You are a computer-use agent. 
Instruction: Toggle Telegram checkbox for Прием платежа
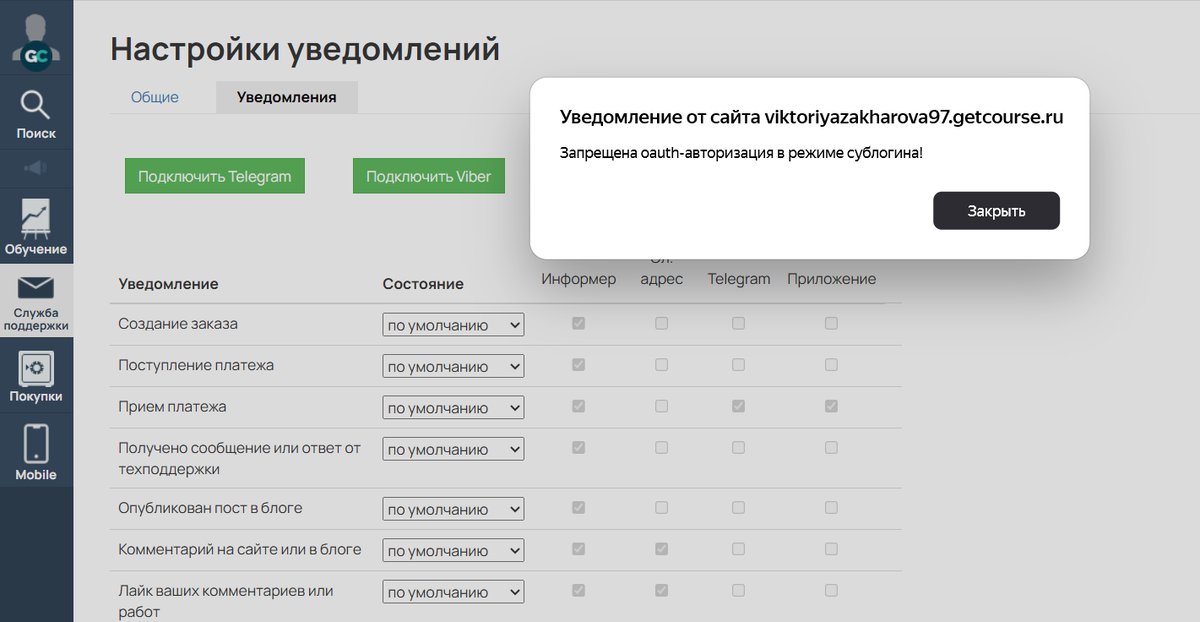(x=738, y=407)
